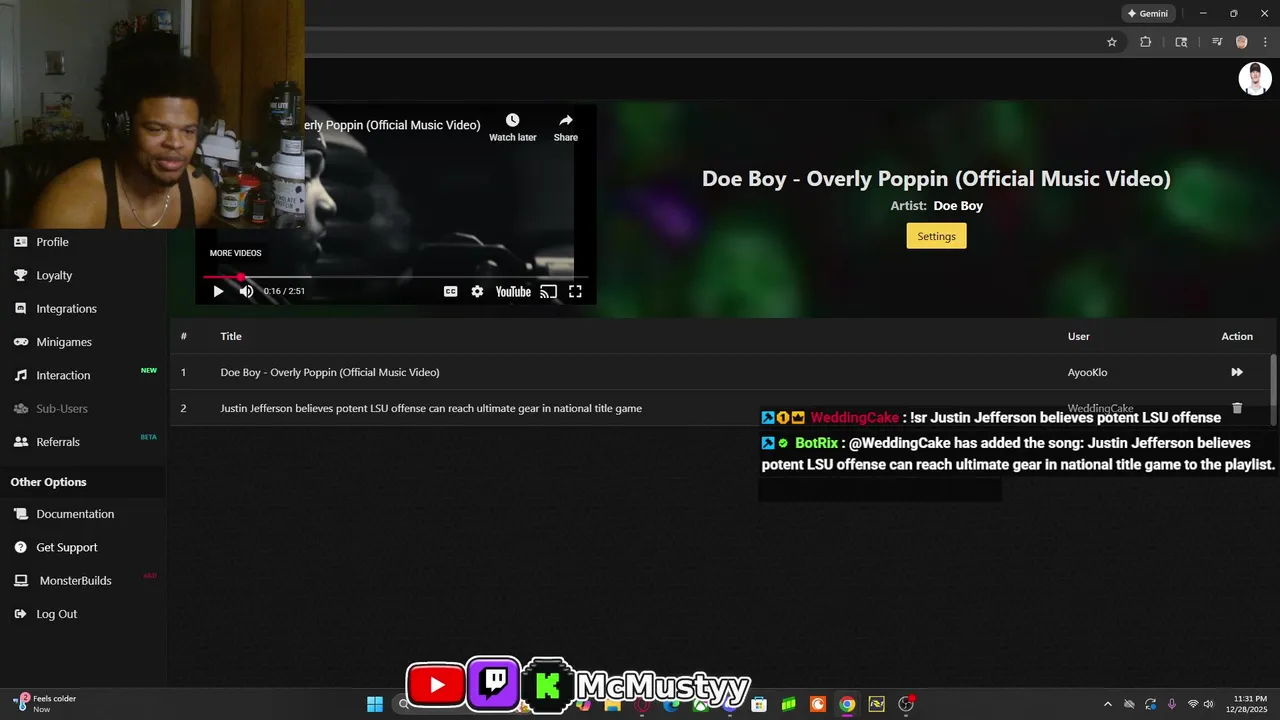This screenshot has width=1280, height=720.
Task: Open the Settings button under Doe Boy
Action: click(x=936, y=236)
